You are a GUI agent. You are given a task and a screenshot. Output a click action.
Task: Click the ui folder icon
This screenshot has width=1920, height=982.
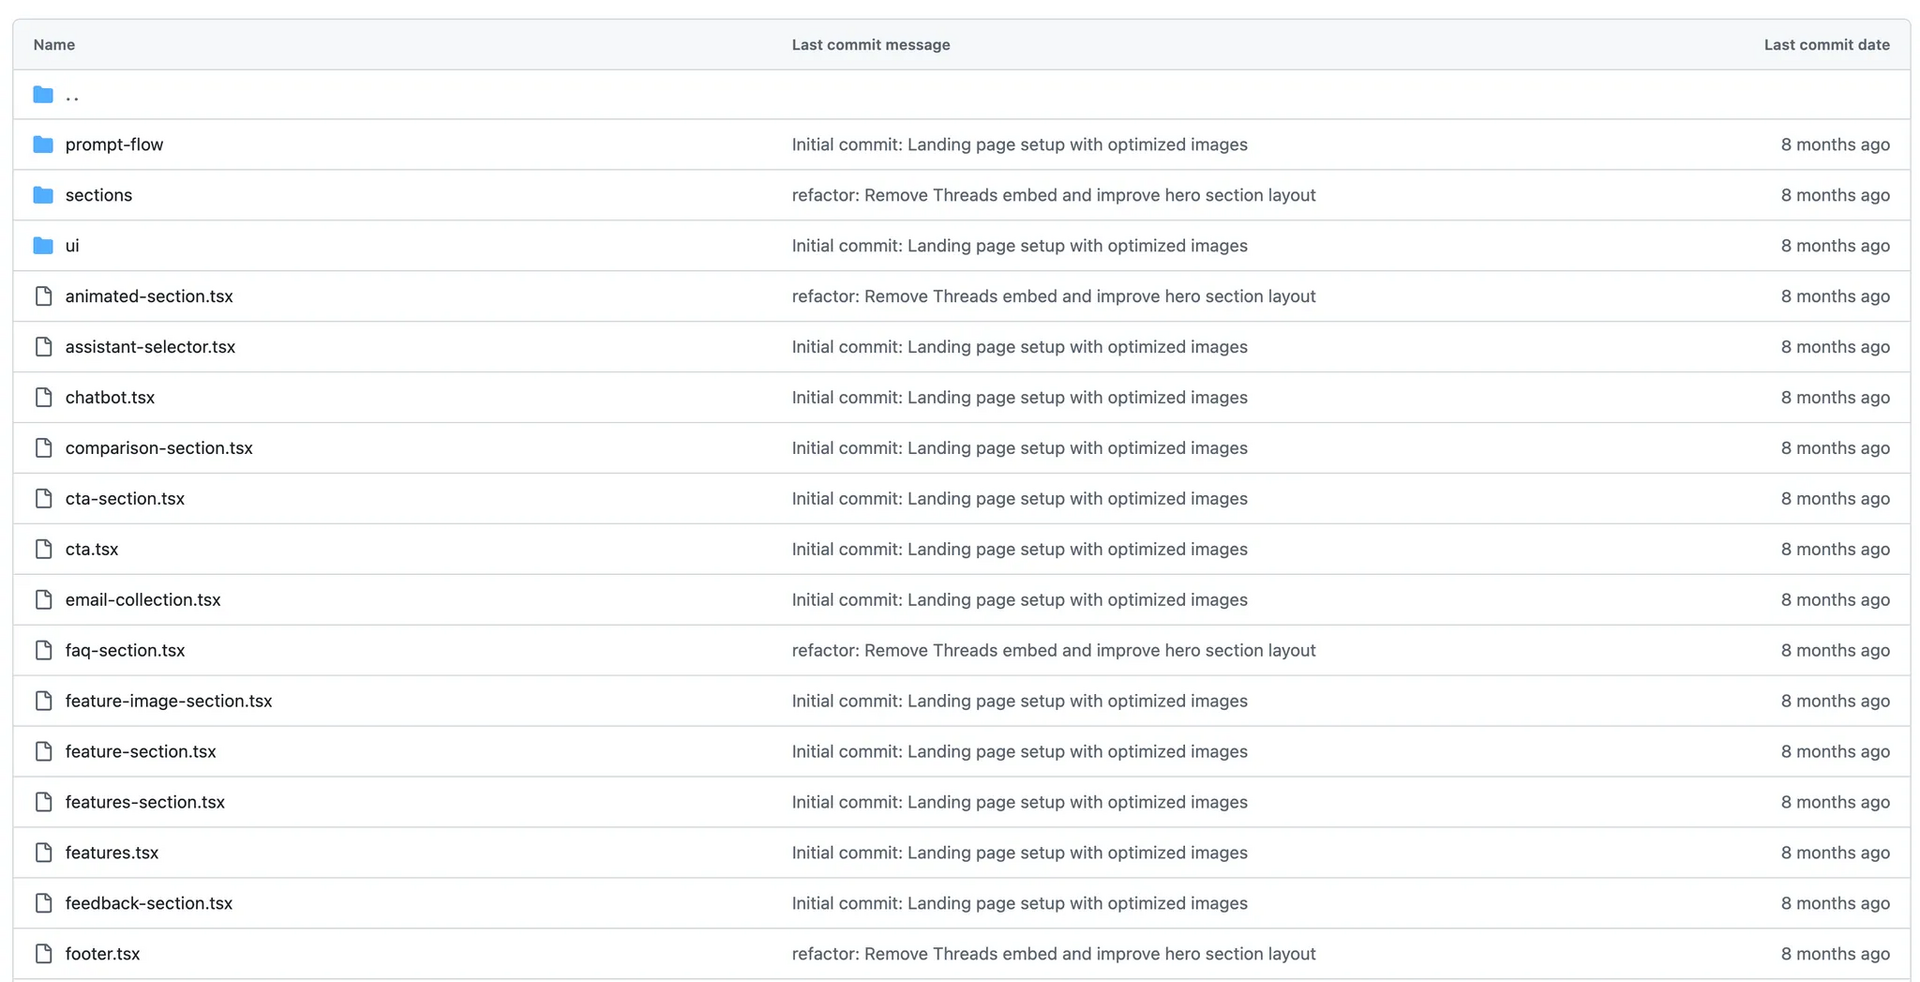click(x=43, y=246)
